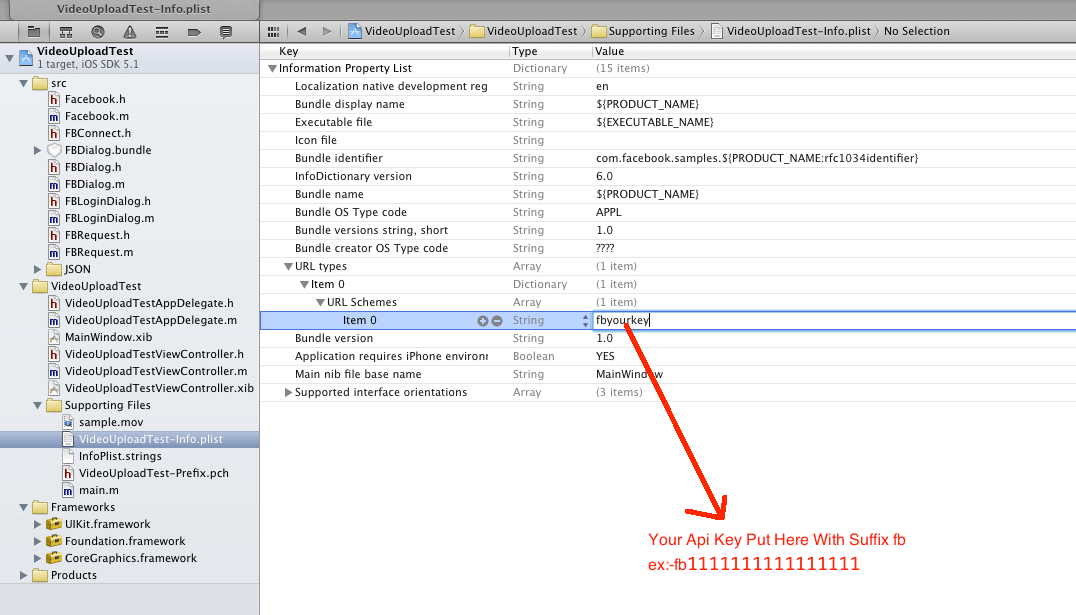This screenshot has width=1076, height=615.
Task: Open the Issue navigator warning icon
Action: 130,32
